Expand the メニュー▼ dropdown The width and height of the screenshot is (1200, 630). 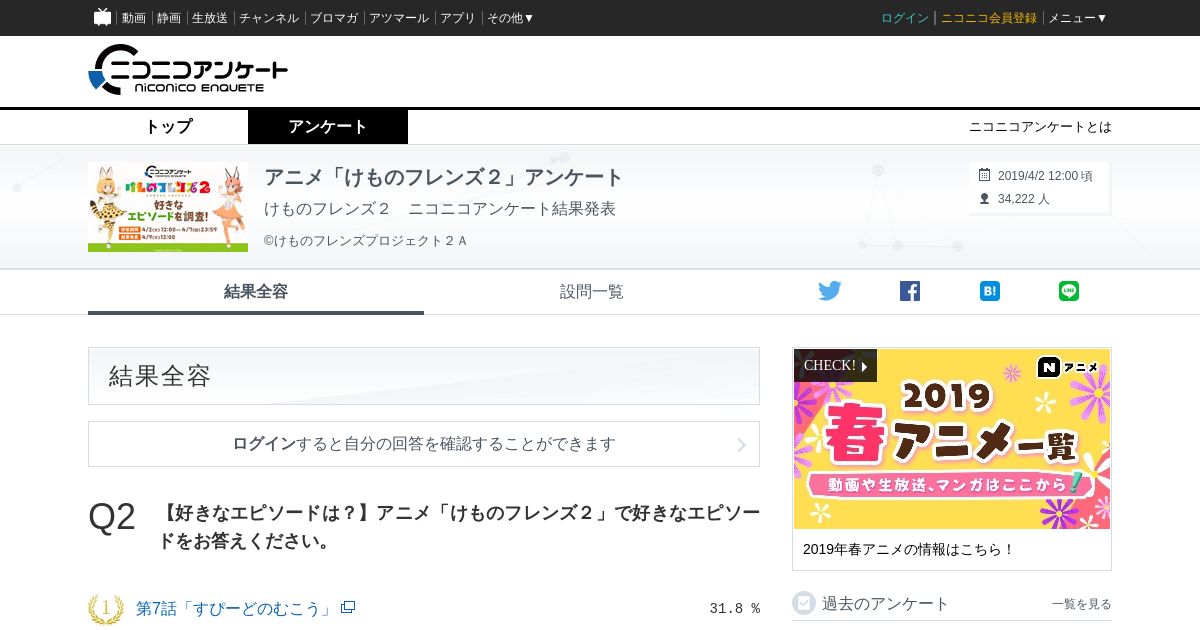pyautogui.click(x=1078, y=18)
